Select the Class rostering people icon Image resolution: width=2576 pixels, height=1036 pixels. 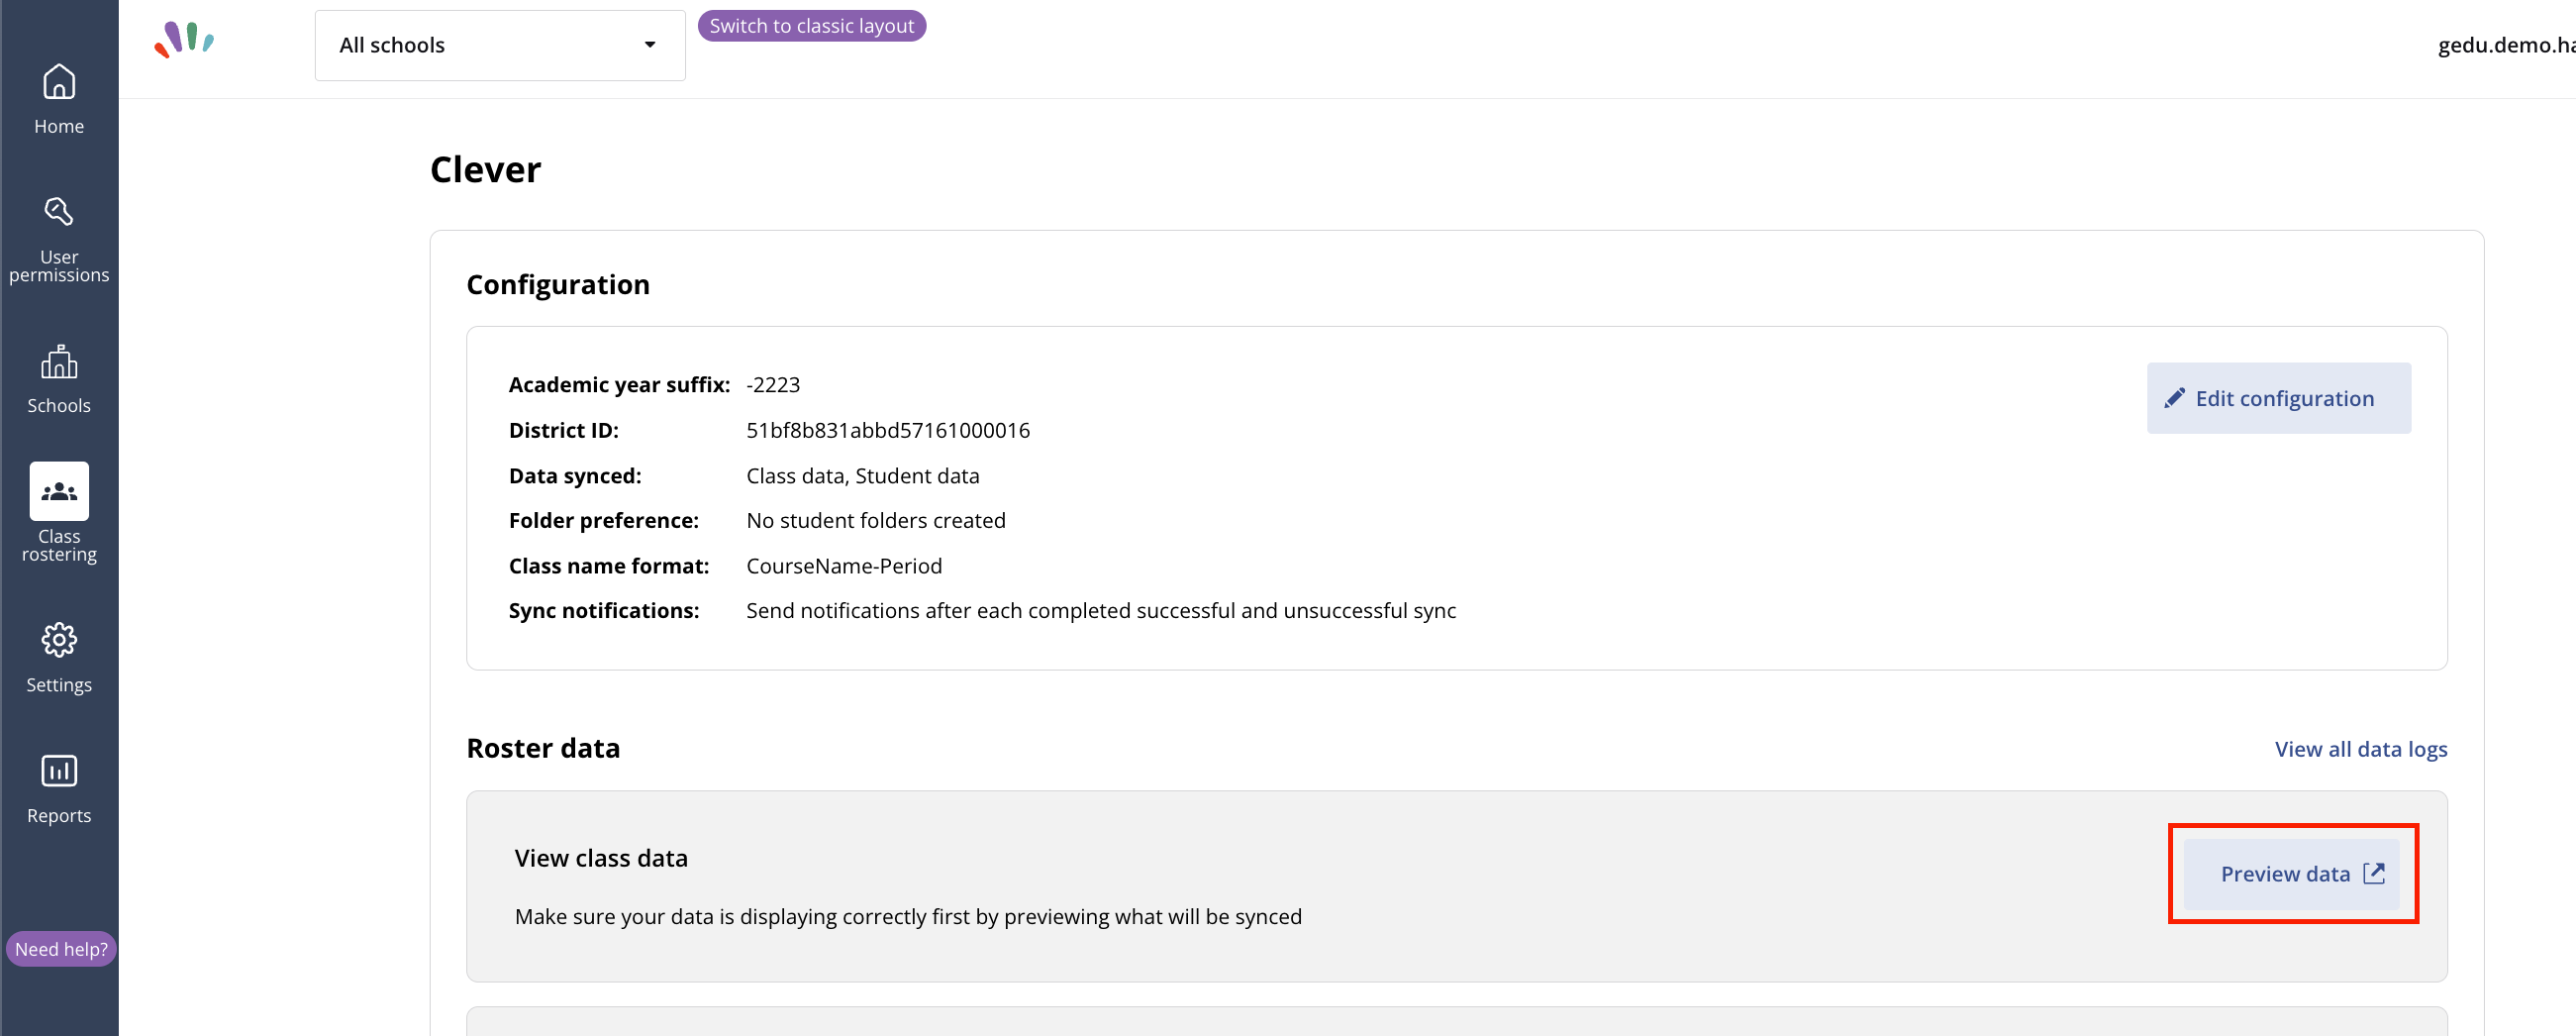59,491
